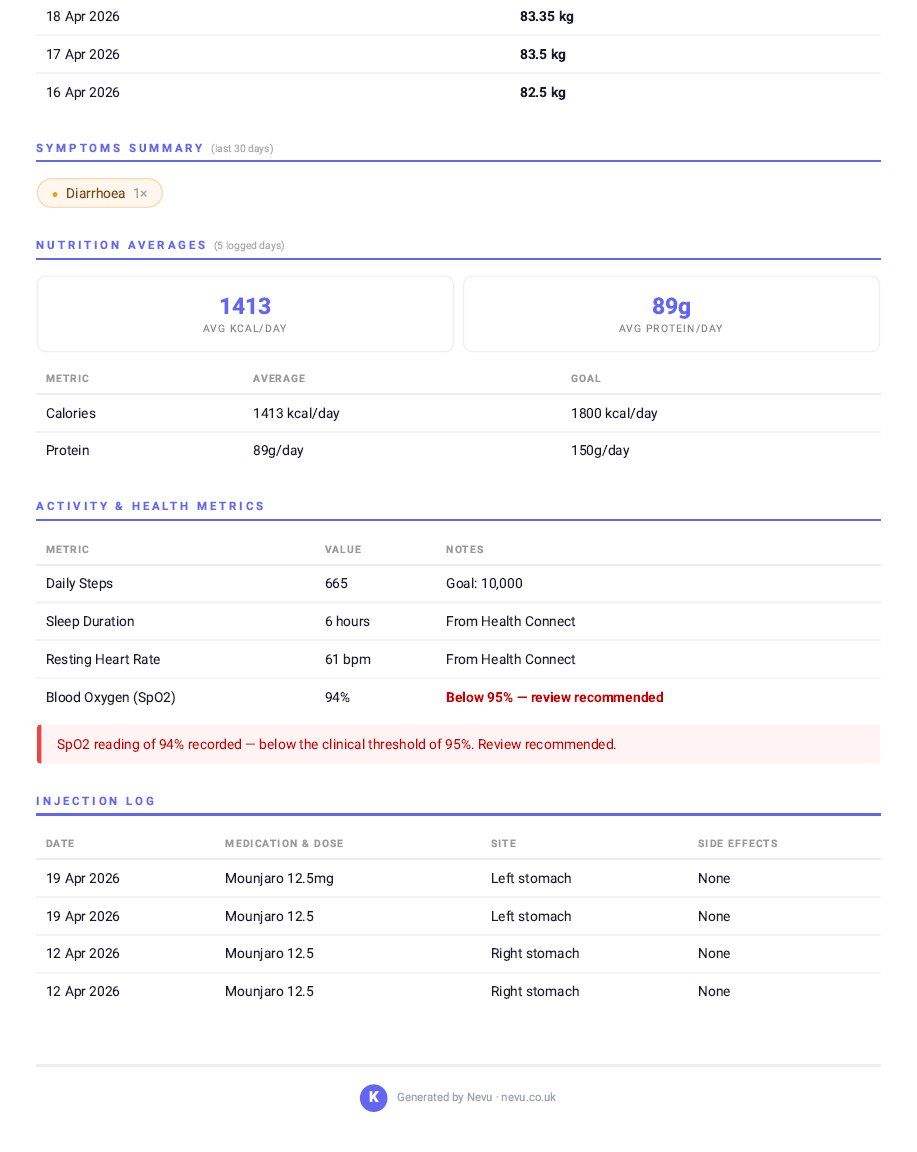Screen dimensions: 917x1152
Task: Click the 1800 kcal/day goal cell
Action: pyautogui.click(x=614, y=414)
